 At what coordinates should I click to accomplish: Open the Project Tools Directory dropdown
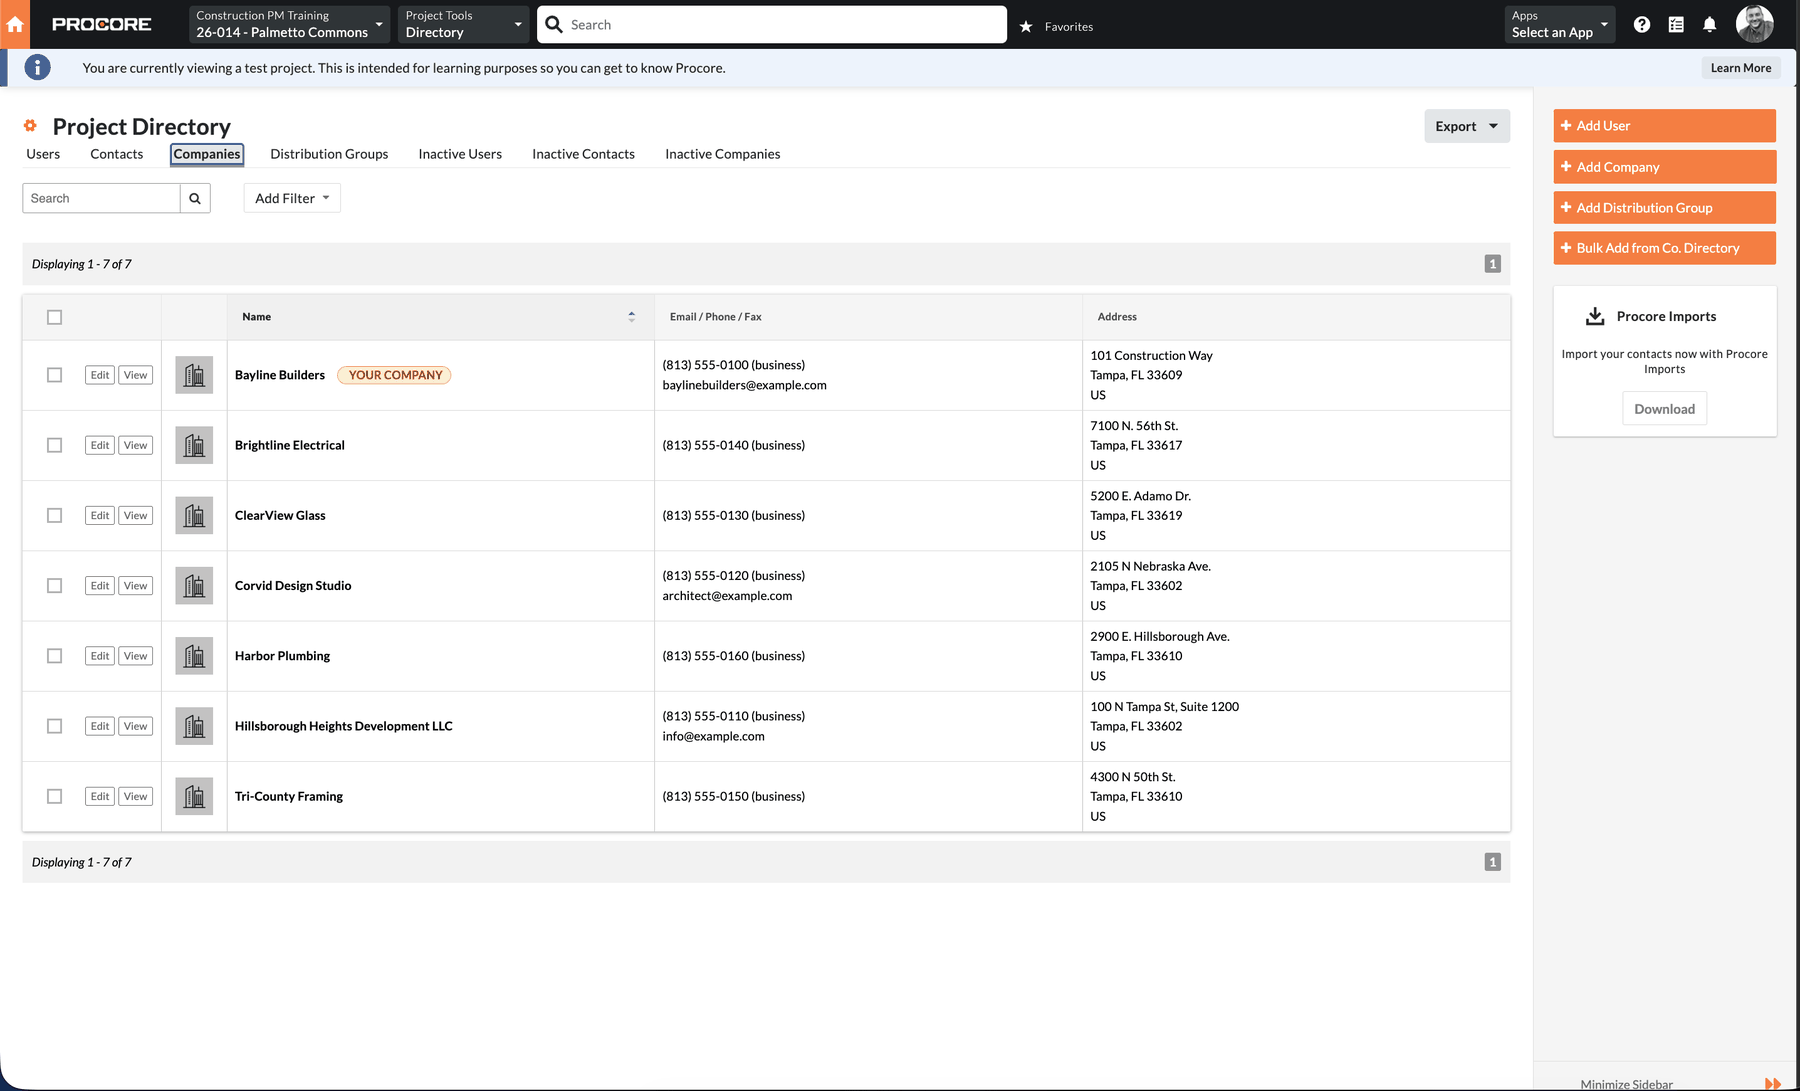click(464, 24)
